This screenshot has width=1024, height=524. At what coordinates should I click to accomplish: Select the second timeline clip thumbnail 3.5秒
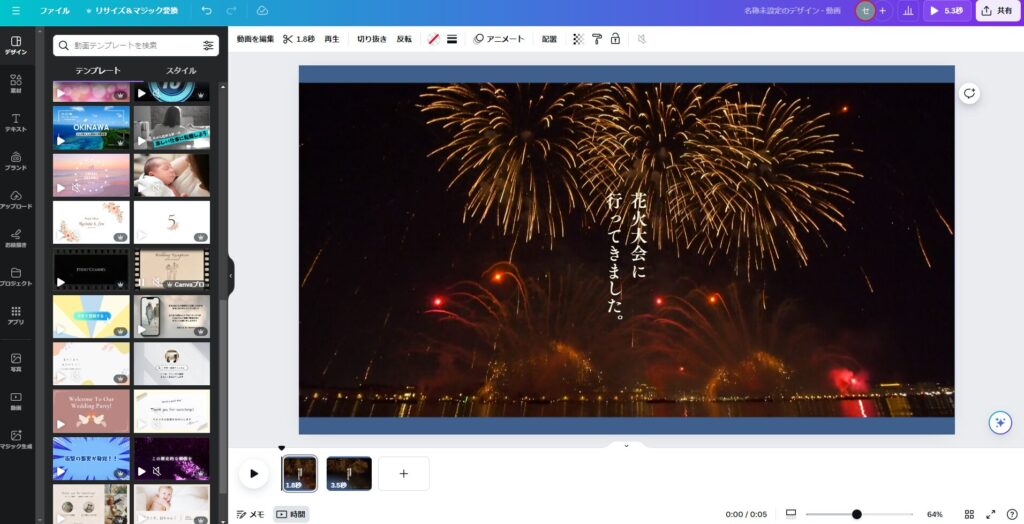(349, 473)
